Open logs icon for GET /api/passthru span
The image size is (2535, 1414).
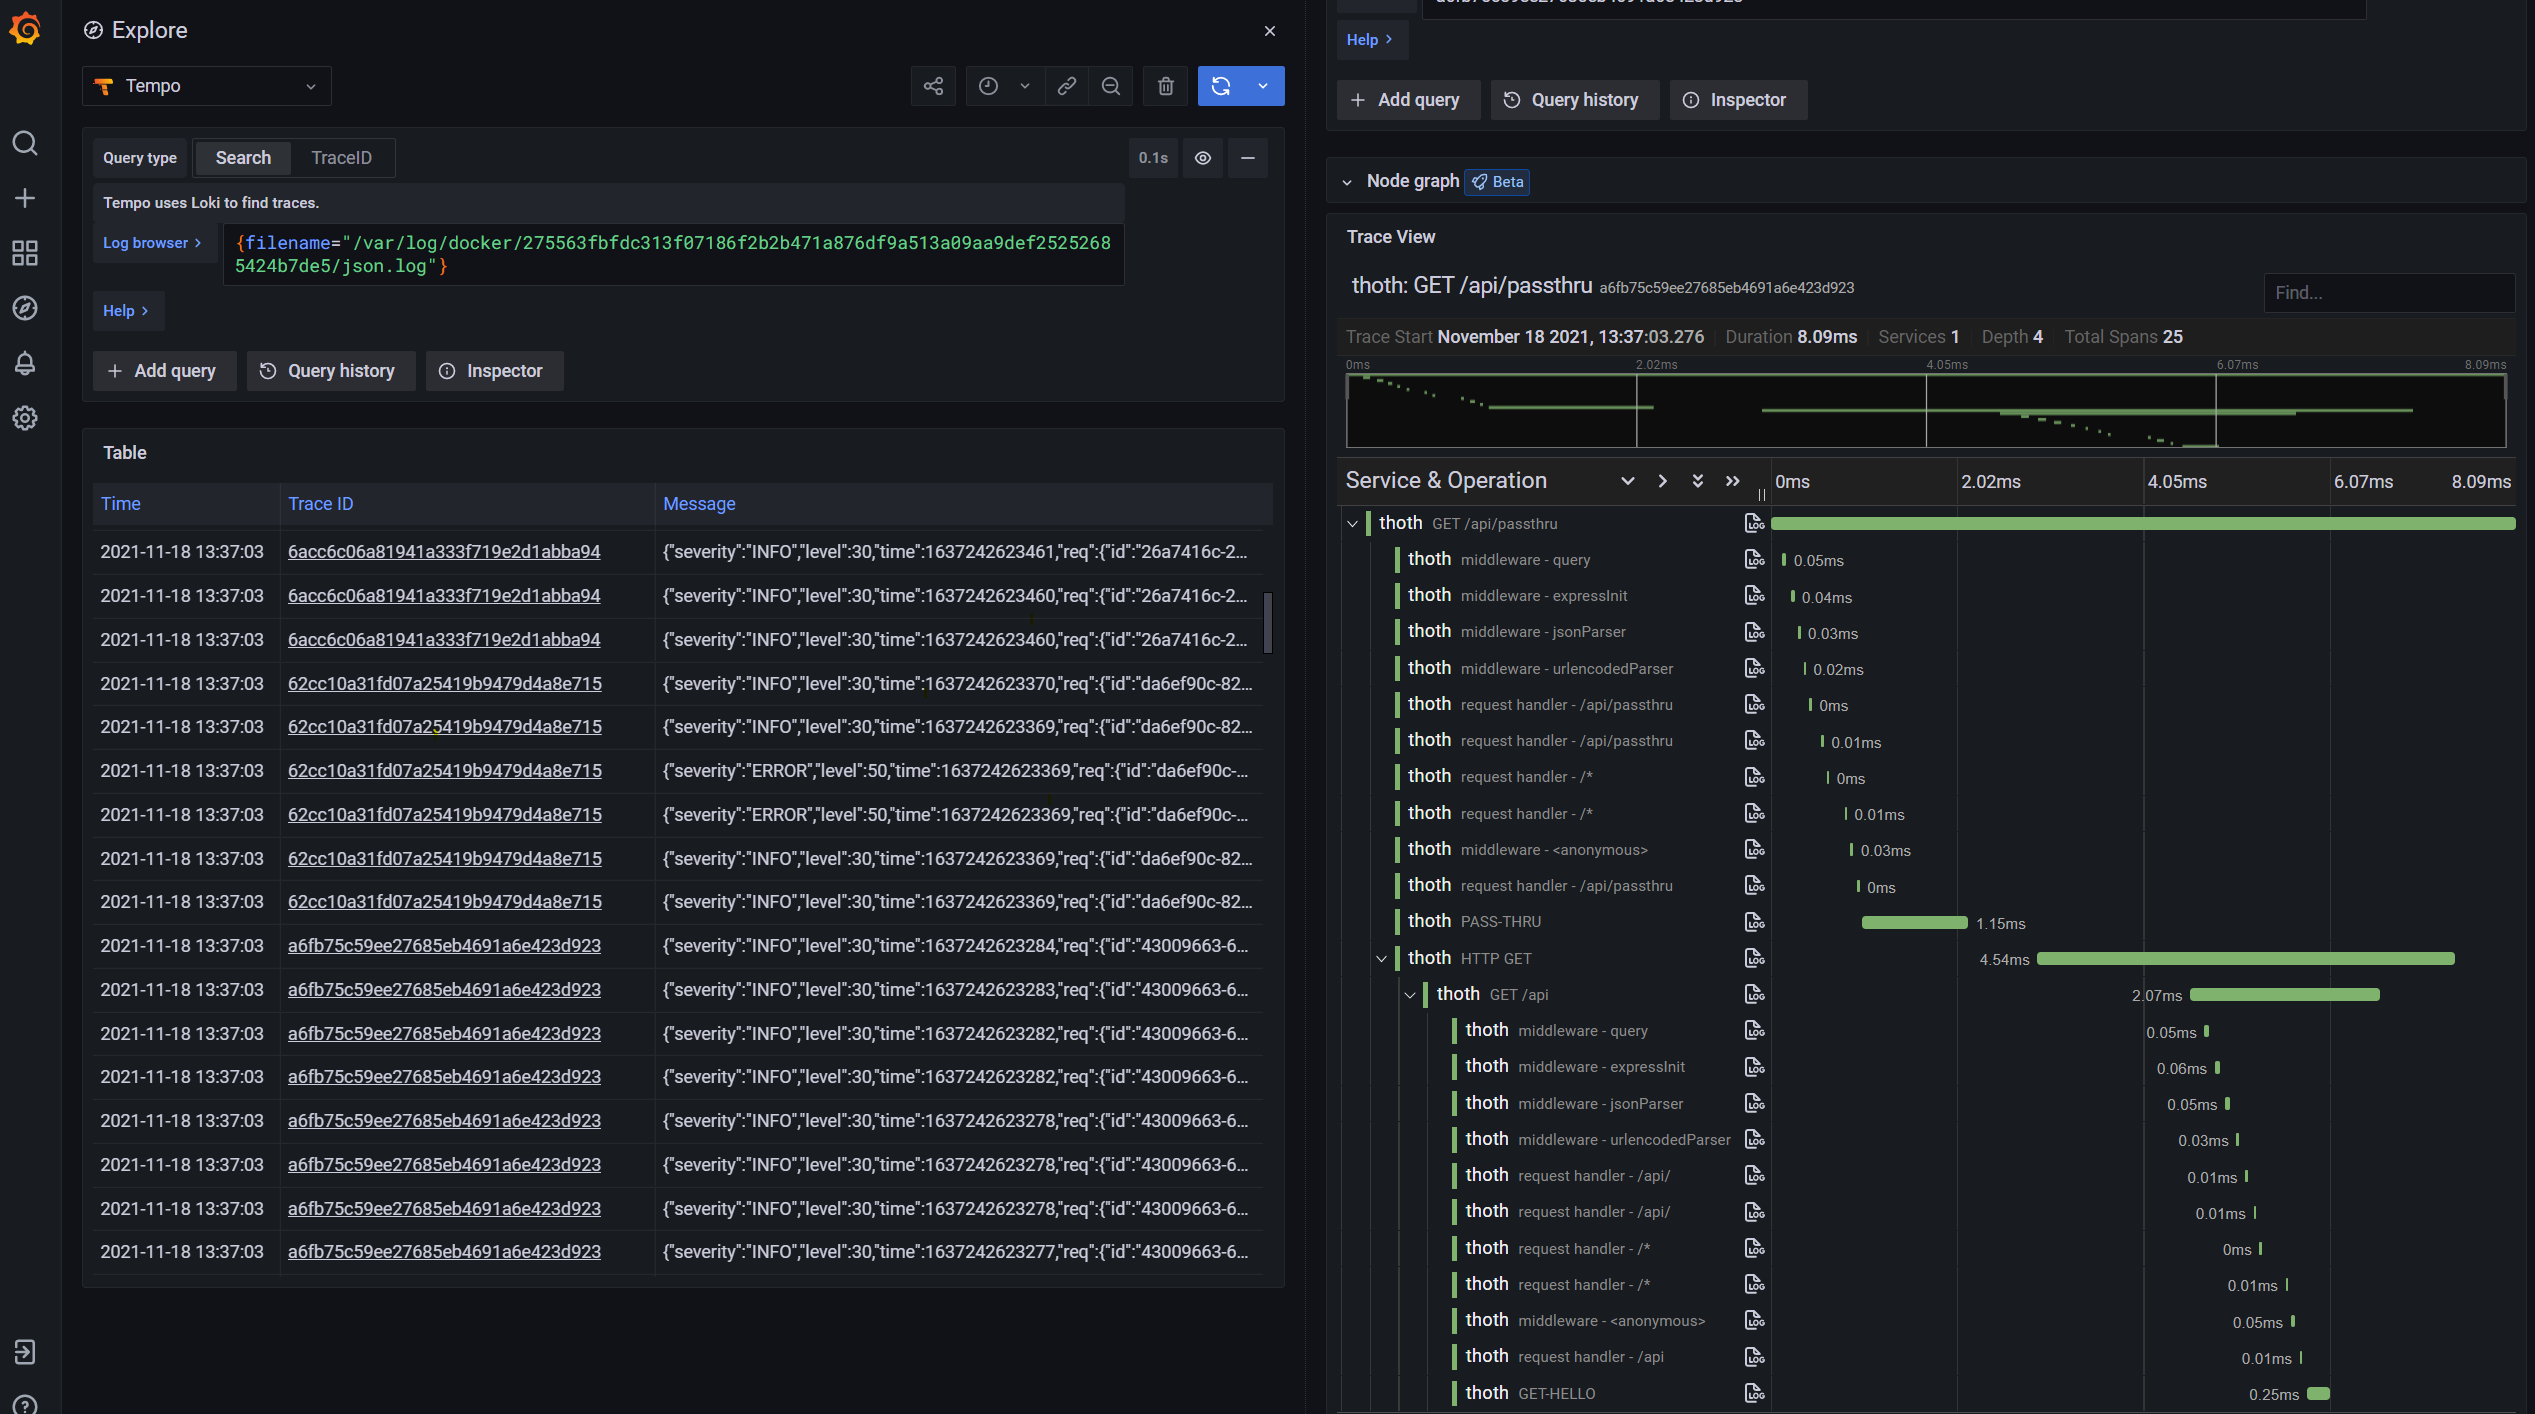[x=1754, y=523]
